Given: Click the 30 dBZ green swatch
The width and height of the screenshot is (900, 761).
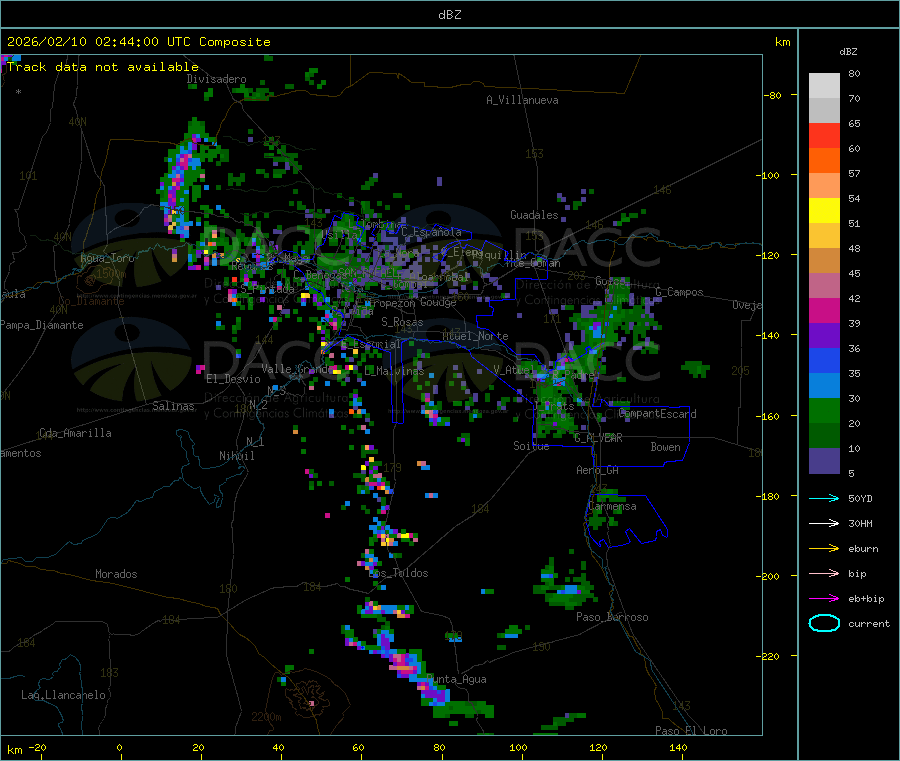Looking at the screenshot, I should (824, 411).
